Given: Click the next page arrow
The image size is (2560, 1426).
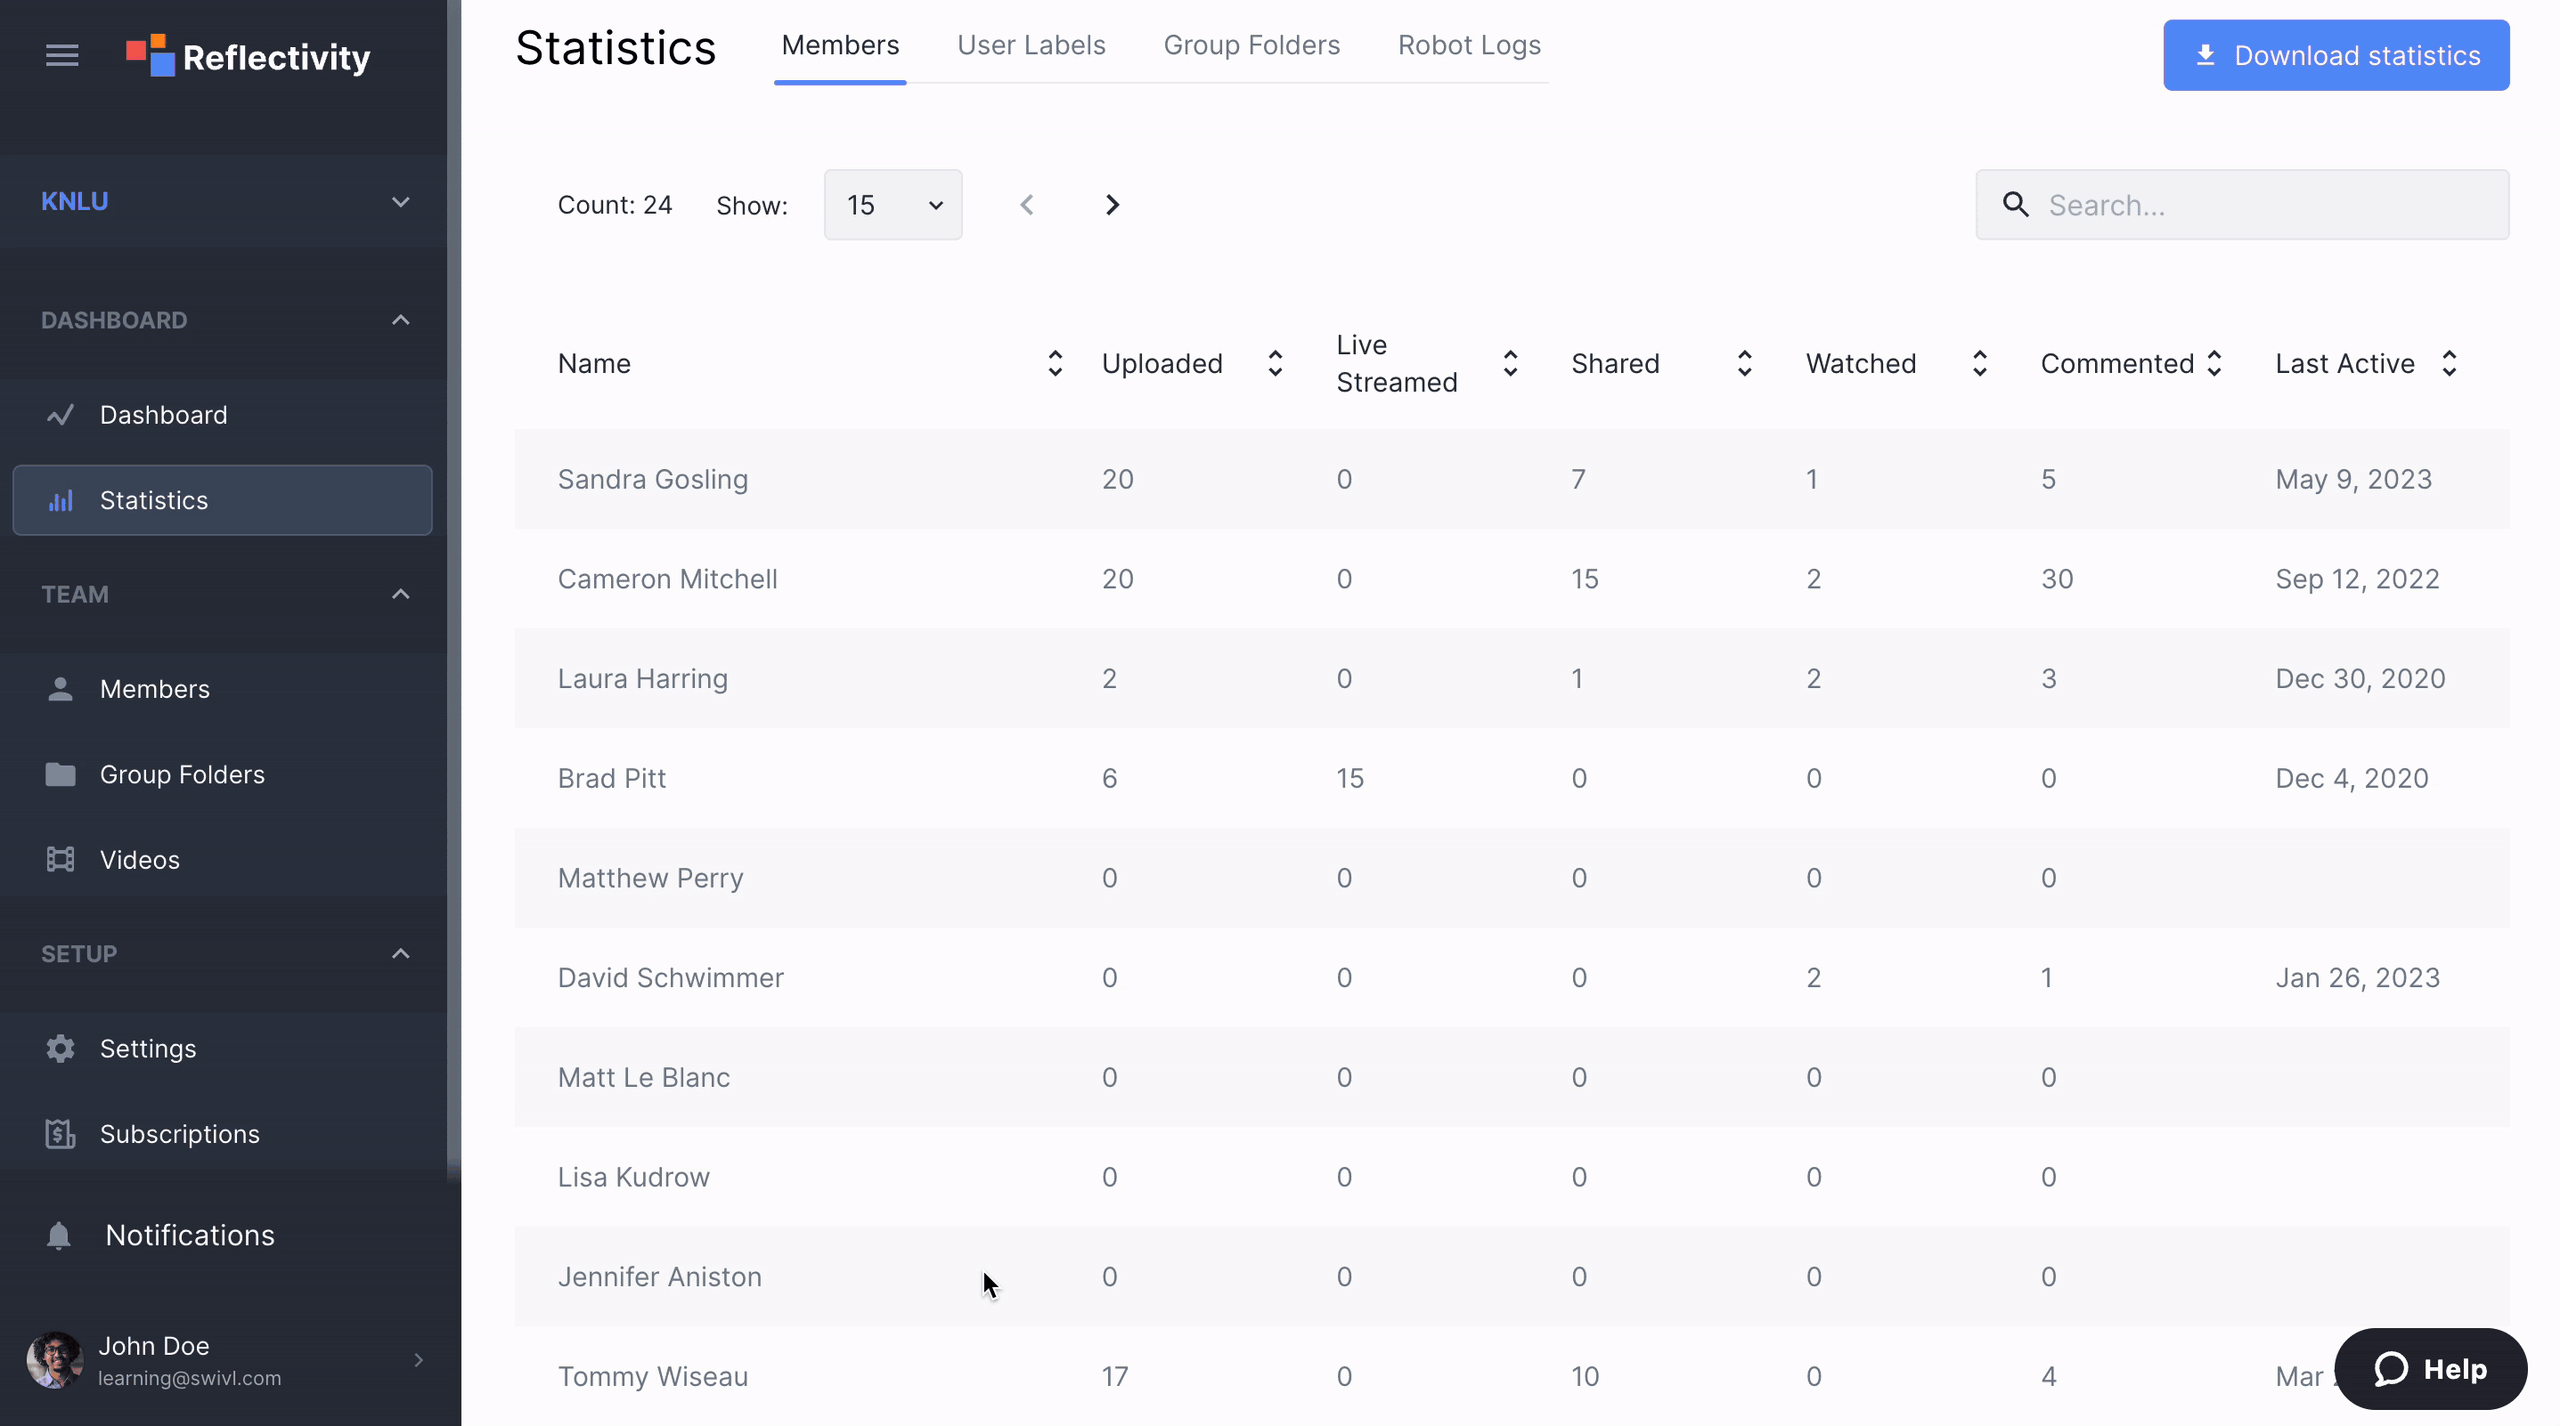Looking at the screenshot, I should (1115, 204).
